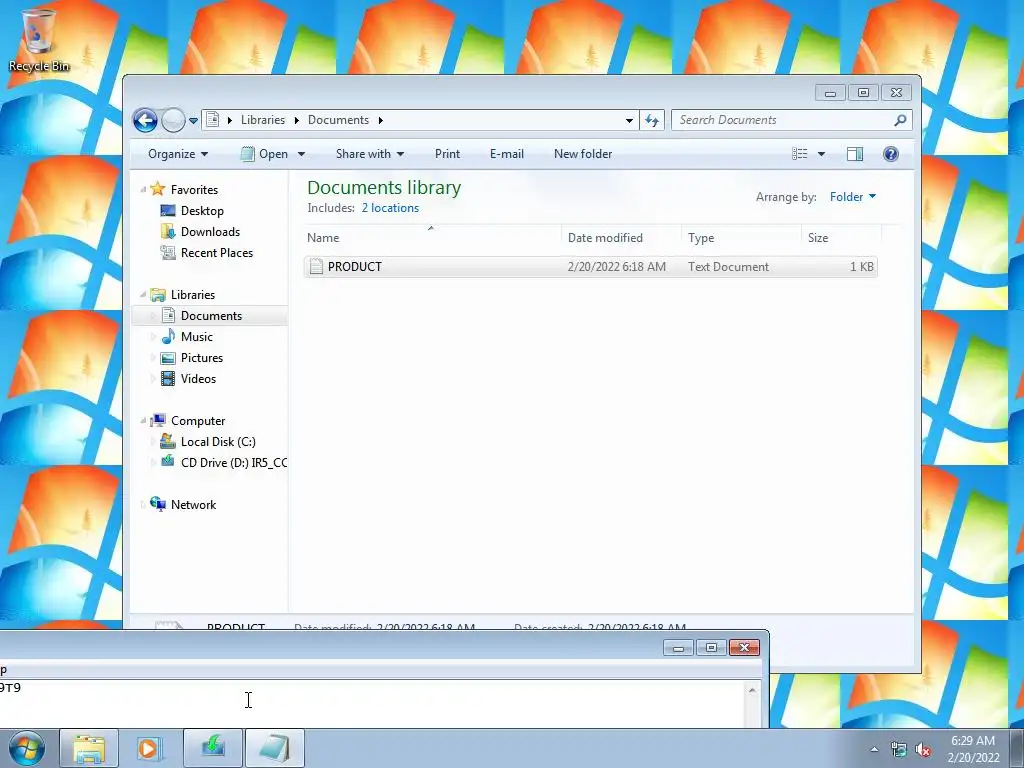Click the library icon in address bar
The height and width of the screenshot is (768, 1024).
(x=212, y=120)
